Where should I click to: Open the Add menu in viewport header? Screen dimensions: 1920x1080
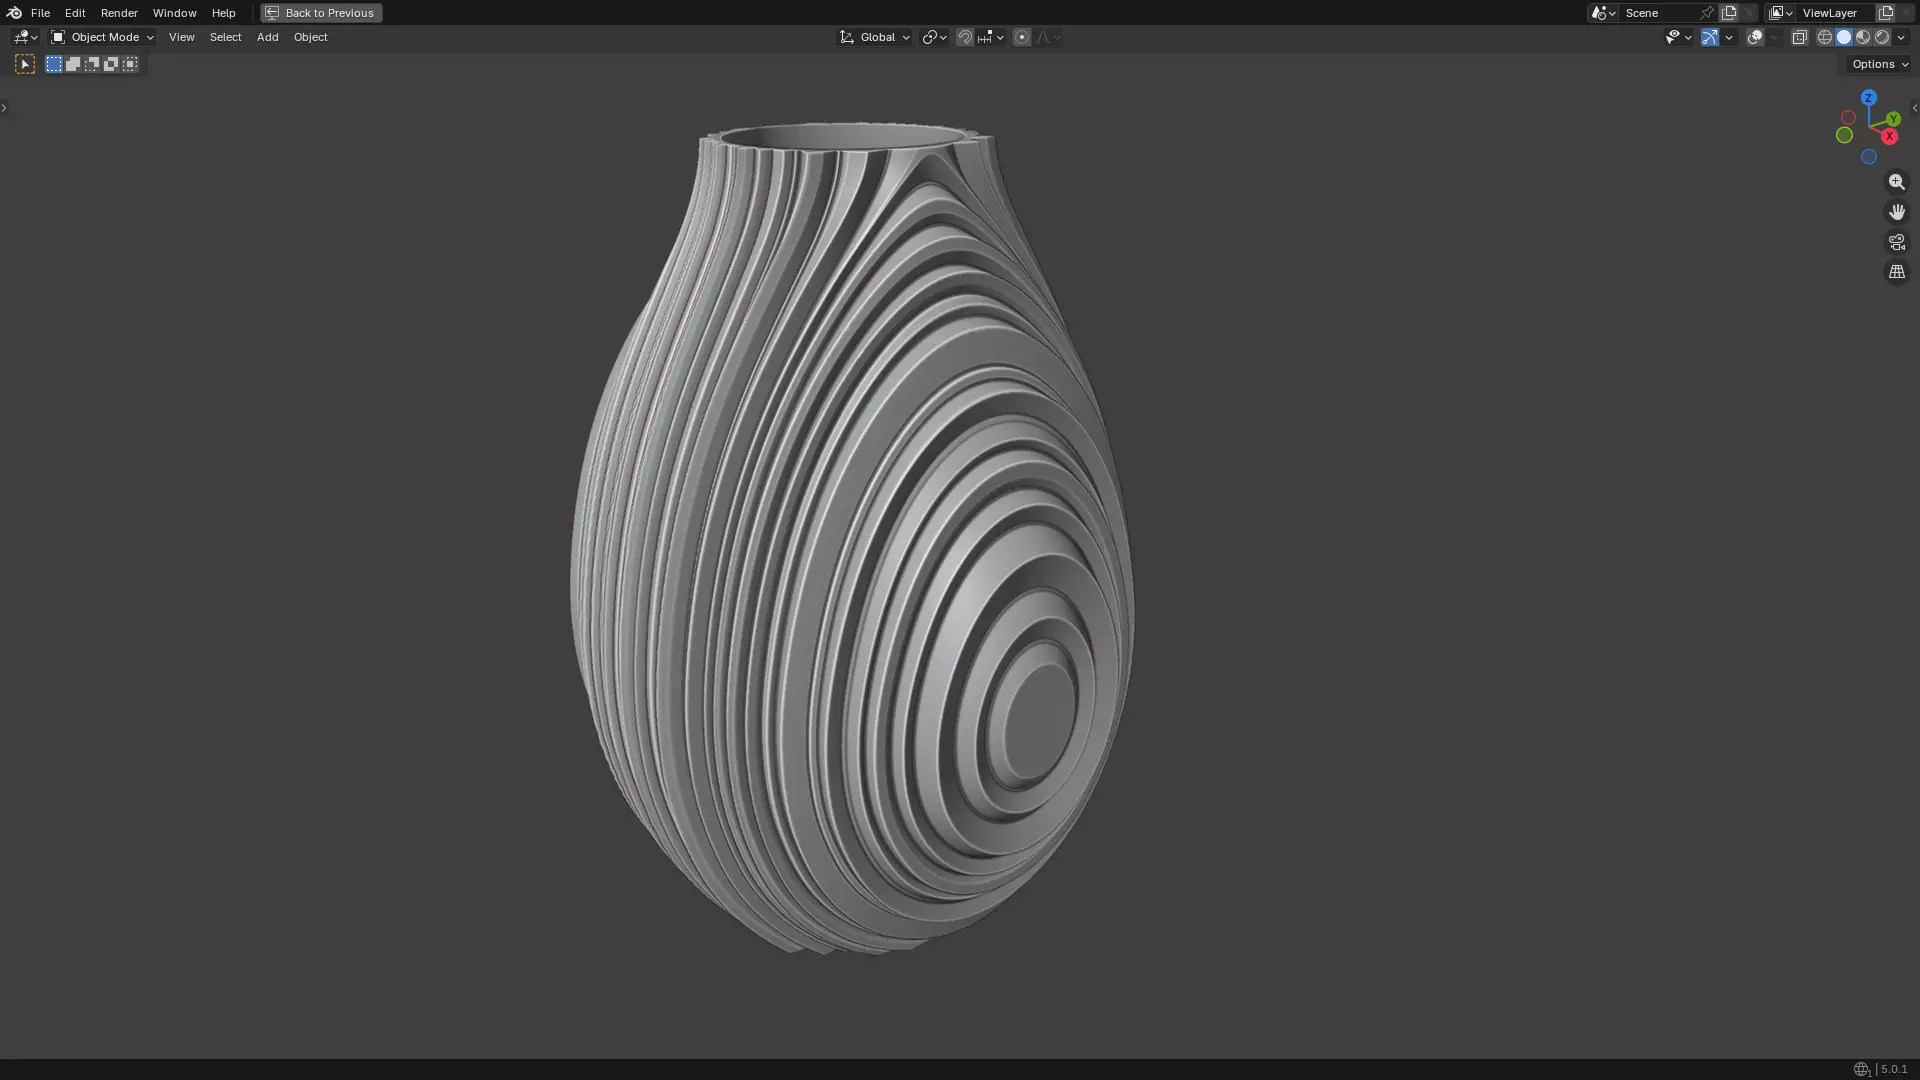(267, 37)
